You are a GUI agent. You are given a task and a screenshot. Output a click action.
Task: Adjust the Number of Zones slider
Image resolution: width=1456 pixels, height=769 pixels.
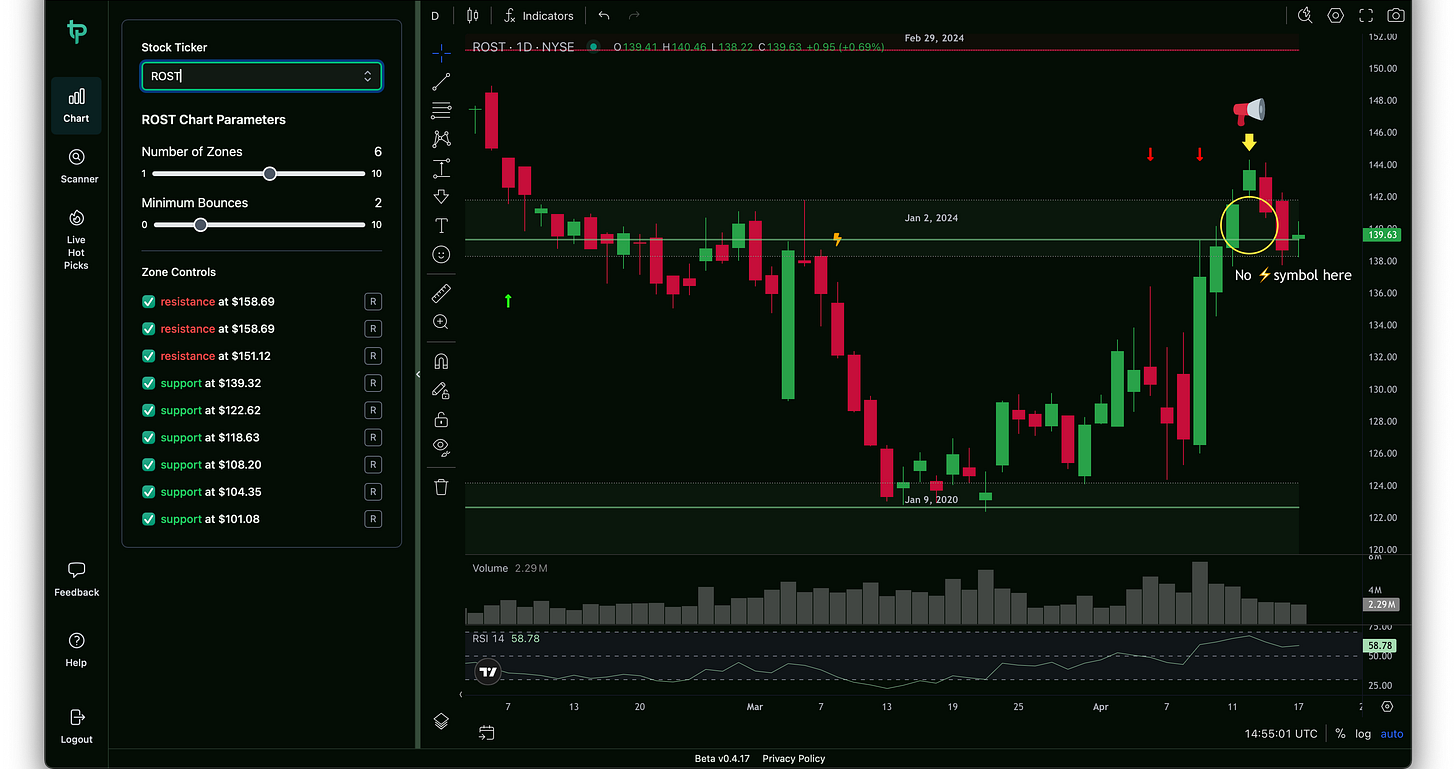tap(269, 173)
